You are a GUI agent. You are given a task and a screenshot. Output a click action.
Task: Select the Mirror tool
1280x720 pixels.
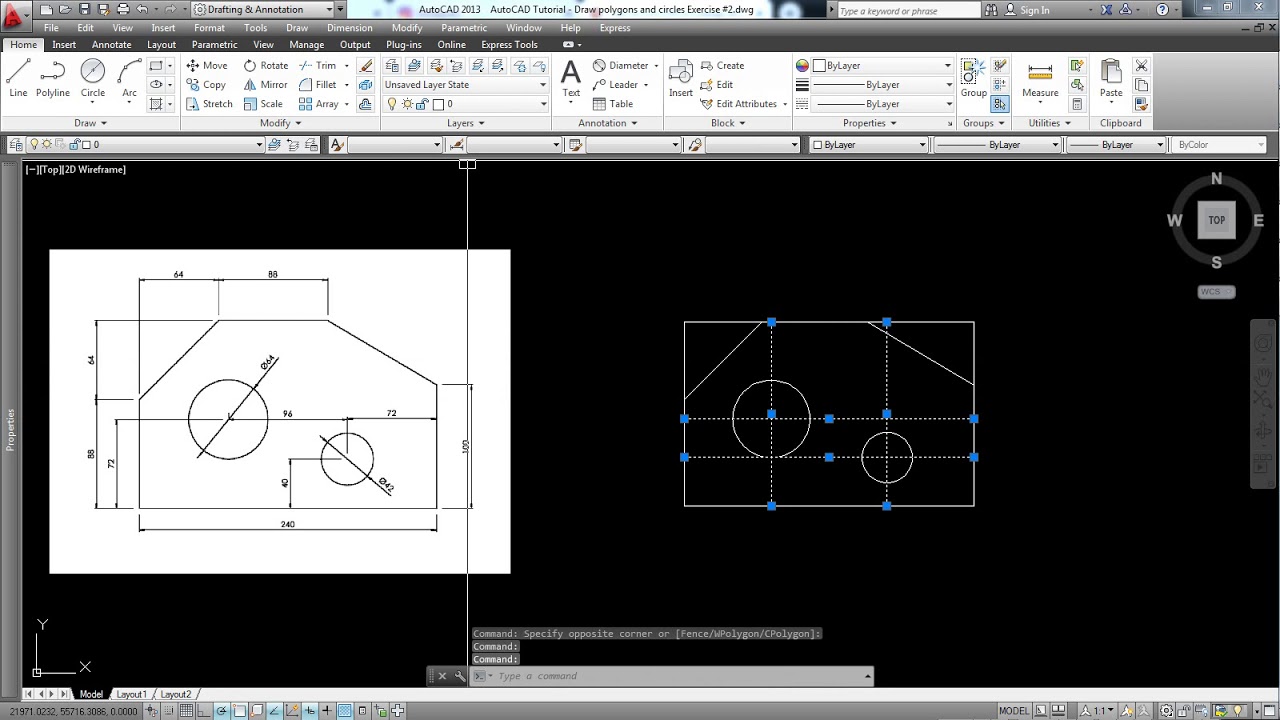pos(265,85)
